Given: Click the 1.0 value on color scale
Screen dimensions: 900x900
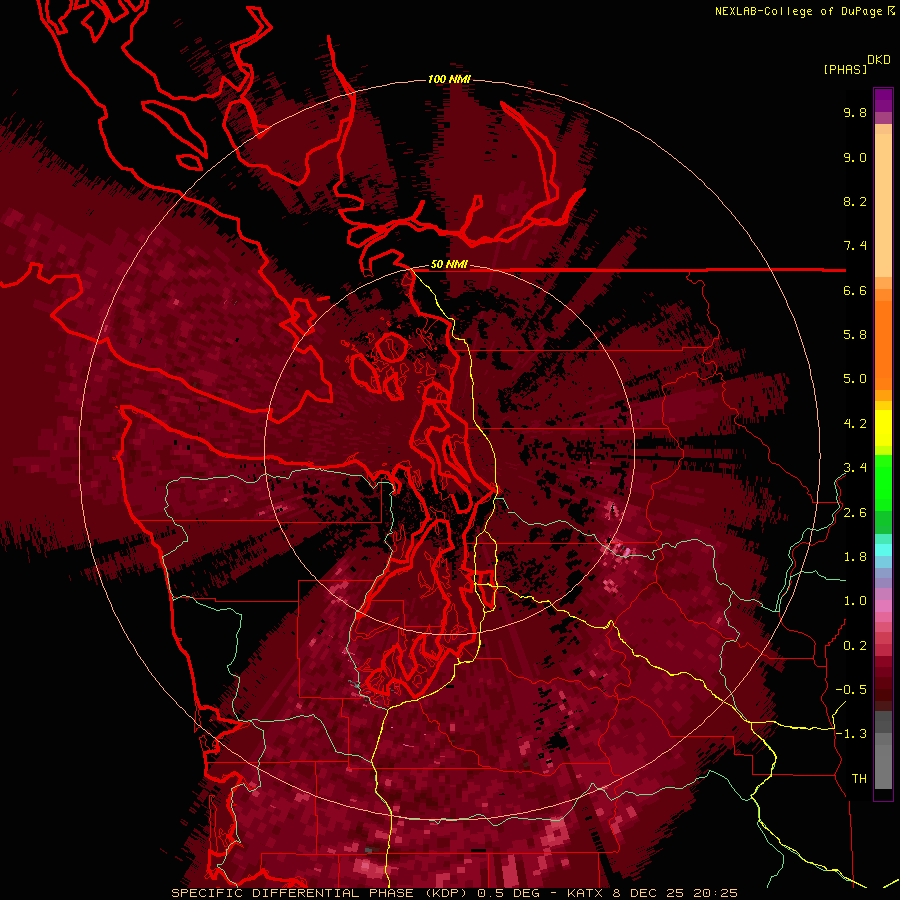Looking at the screenshot, I should pyautogui.click(x=855, y=601).
